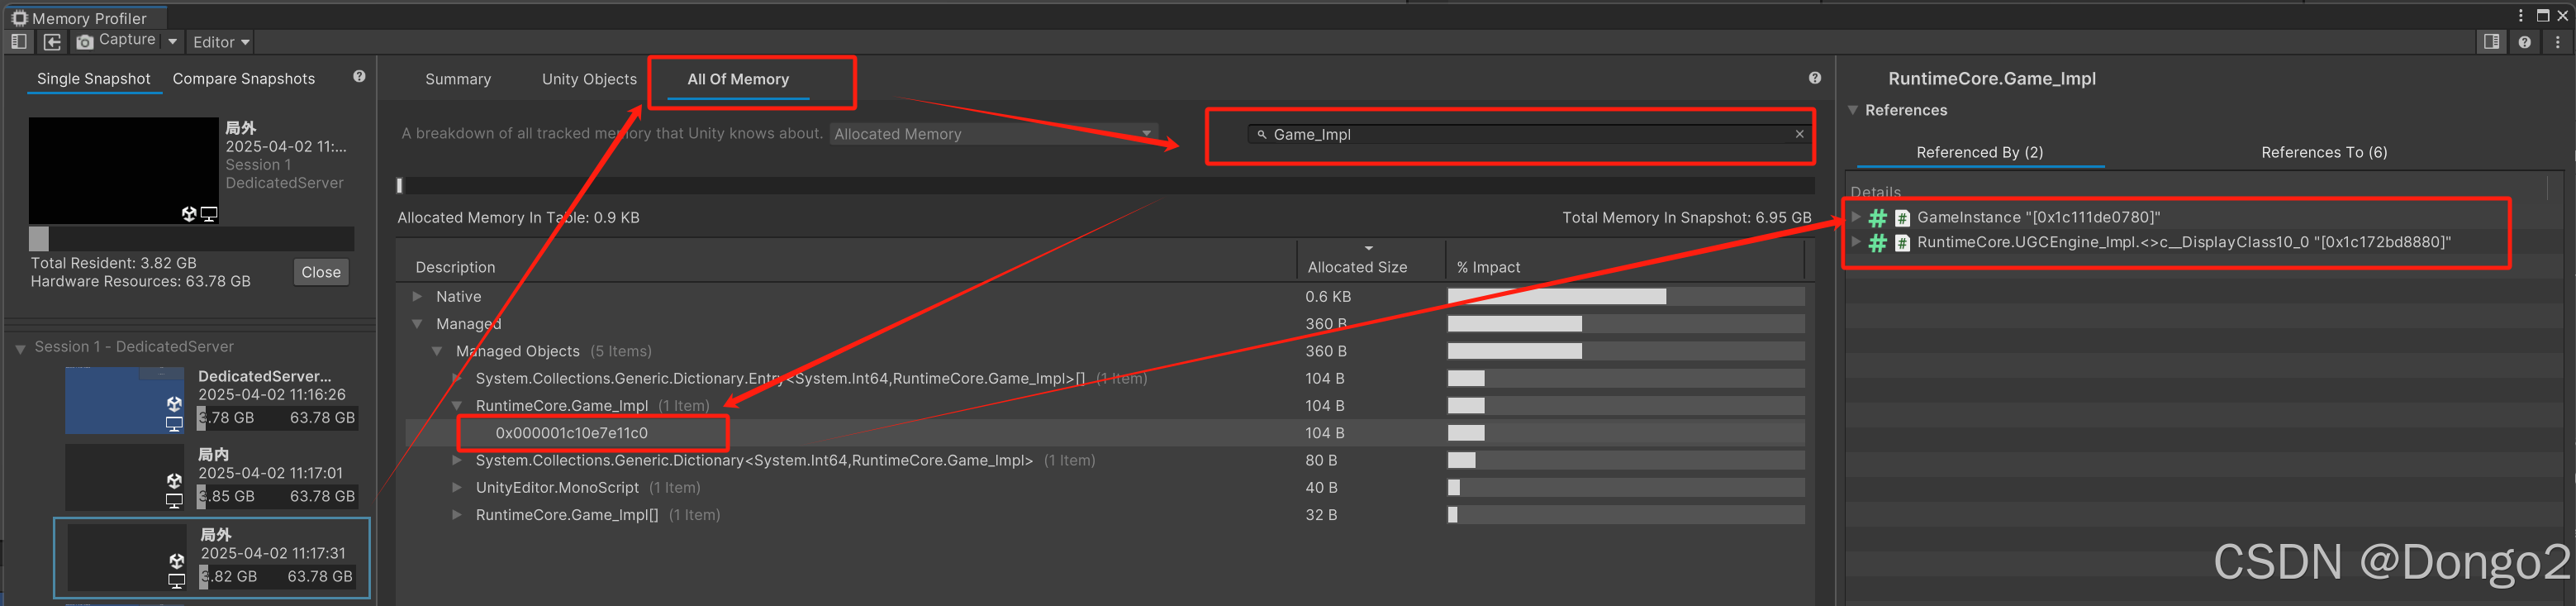This screenshot has width=2576, height=606.
Task: Collapse the RuntimeCore.Game_Impl row
Action: pos(457,405)
